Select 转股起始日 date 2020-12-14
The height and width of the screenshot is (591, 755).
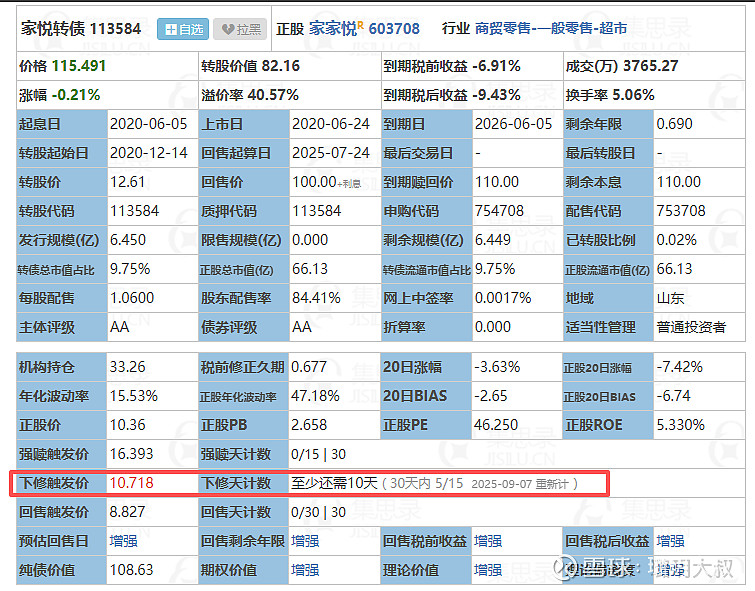pyautogui.click(x=148, y=153)
